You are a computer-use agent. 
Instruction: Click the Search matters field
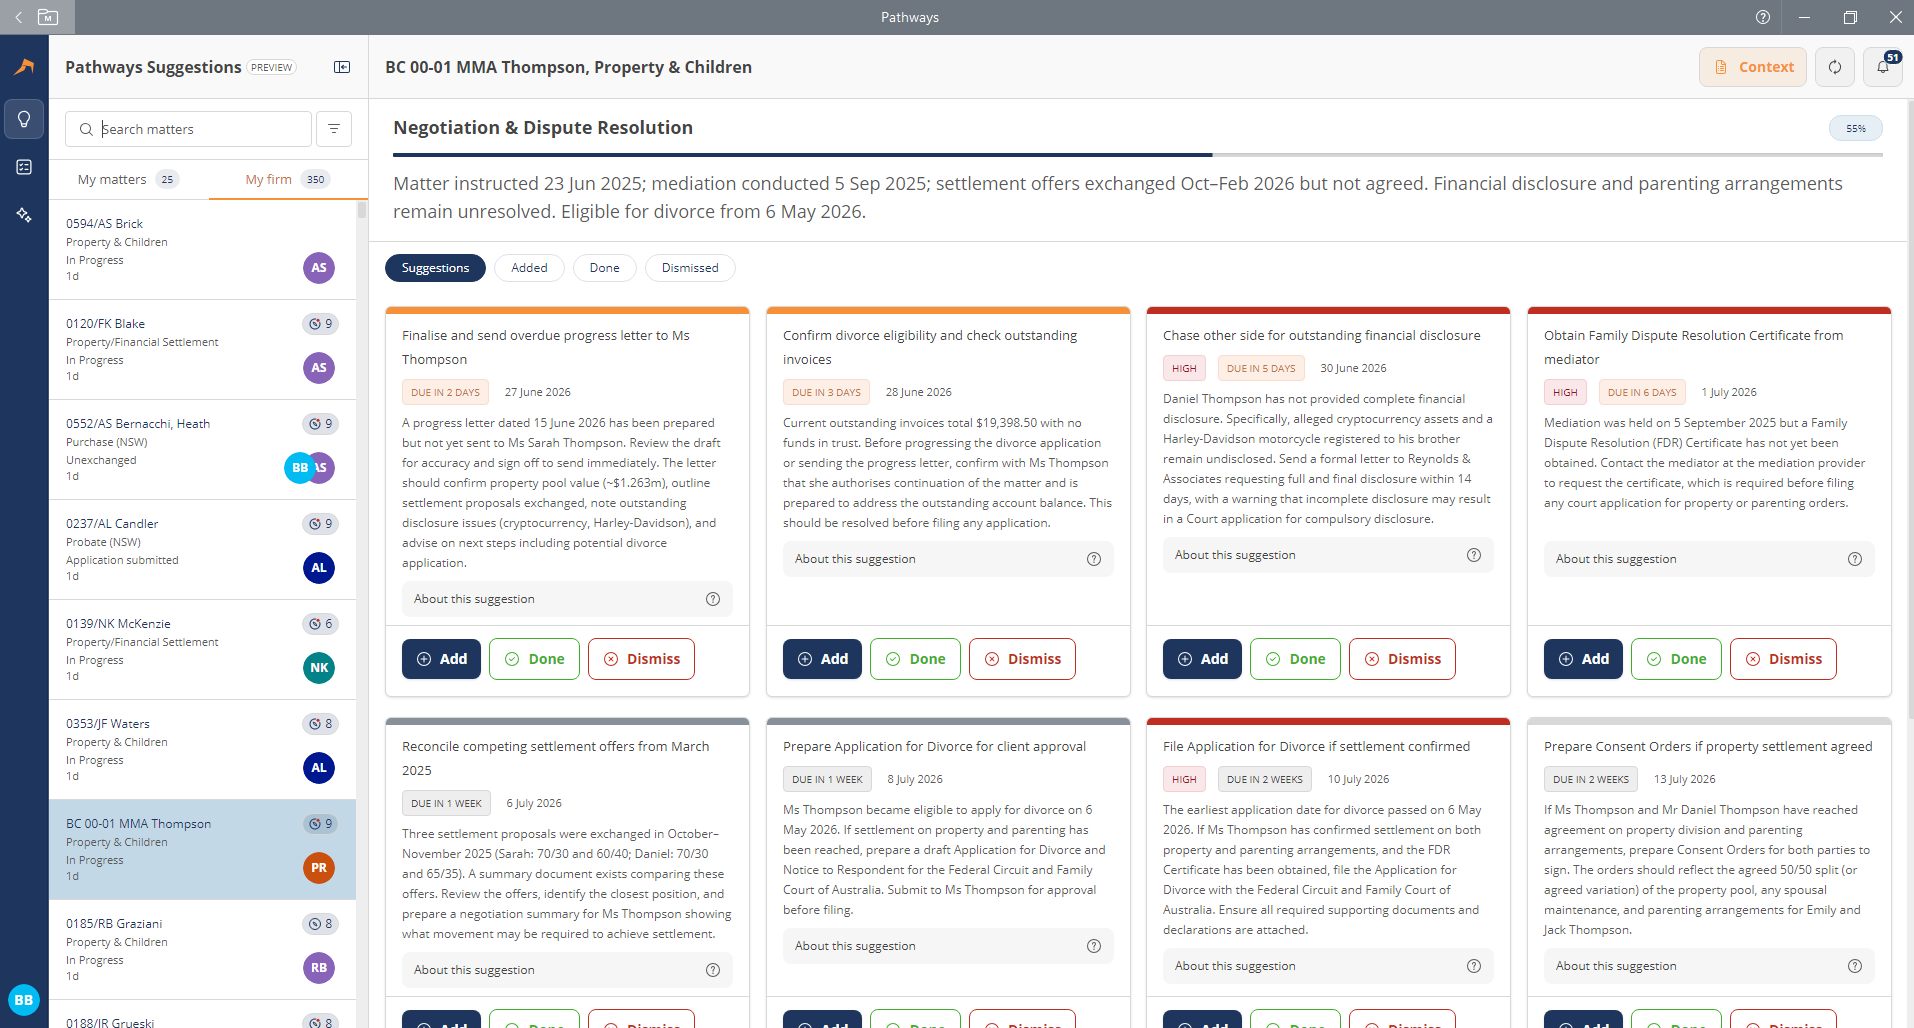click(188, 129)
